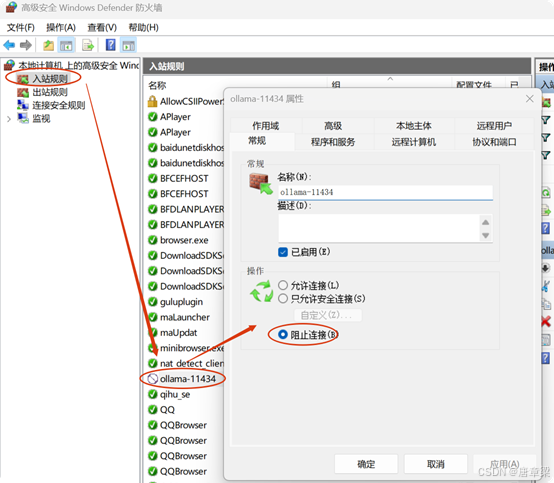Click the AllowCSIIPower rule lock icon
The image size is (554, 483).
coord(152,101)
